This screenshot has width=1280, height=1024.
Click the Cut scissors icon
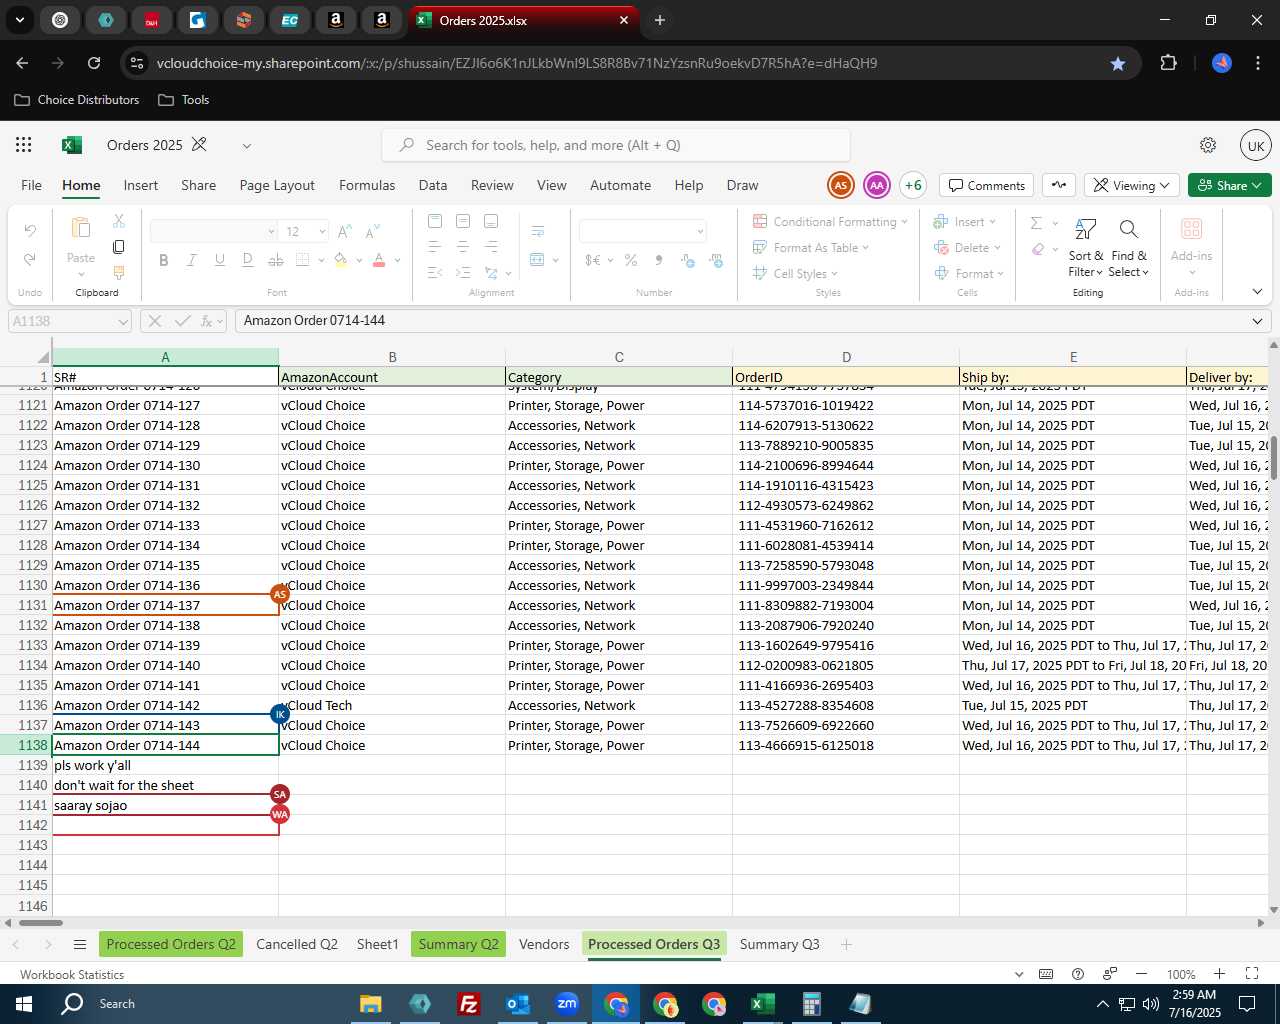[119, 221]
